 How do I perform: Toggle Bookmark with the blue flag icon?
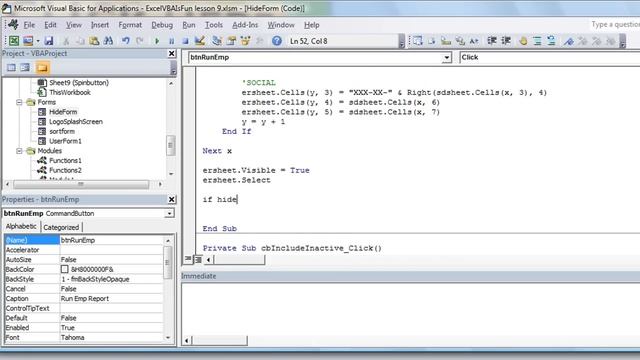click(569, 41)
